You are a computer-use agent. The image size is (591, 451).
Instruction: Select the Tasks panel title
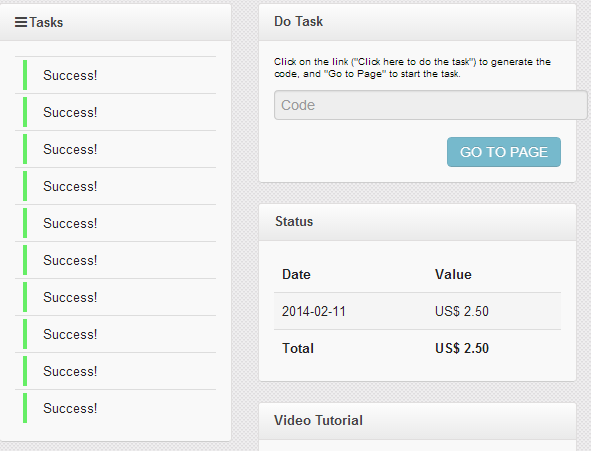[46, 22]
